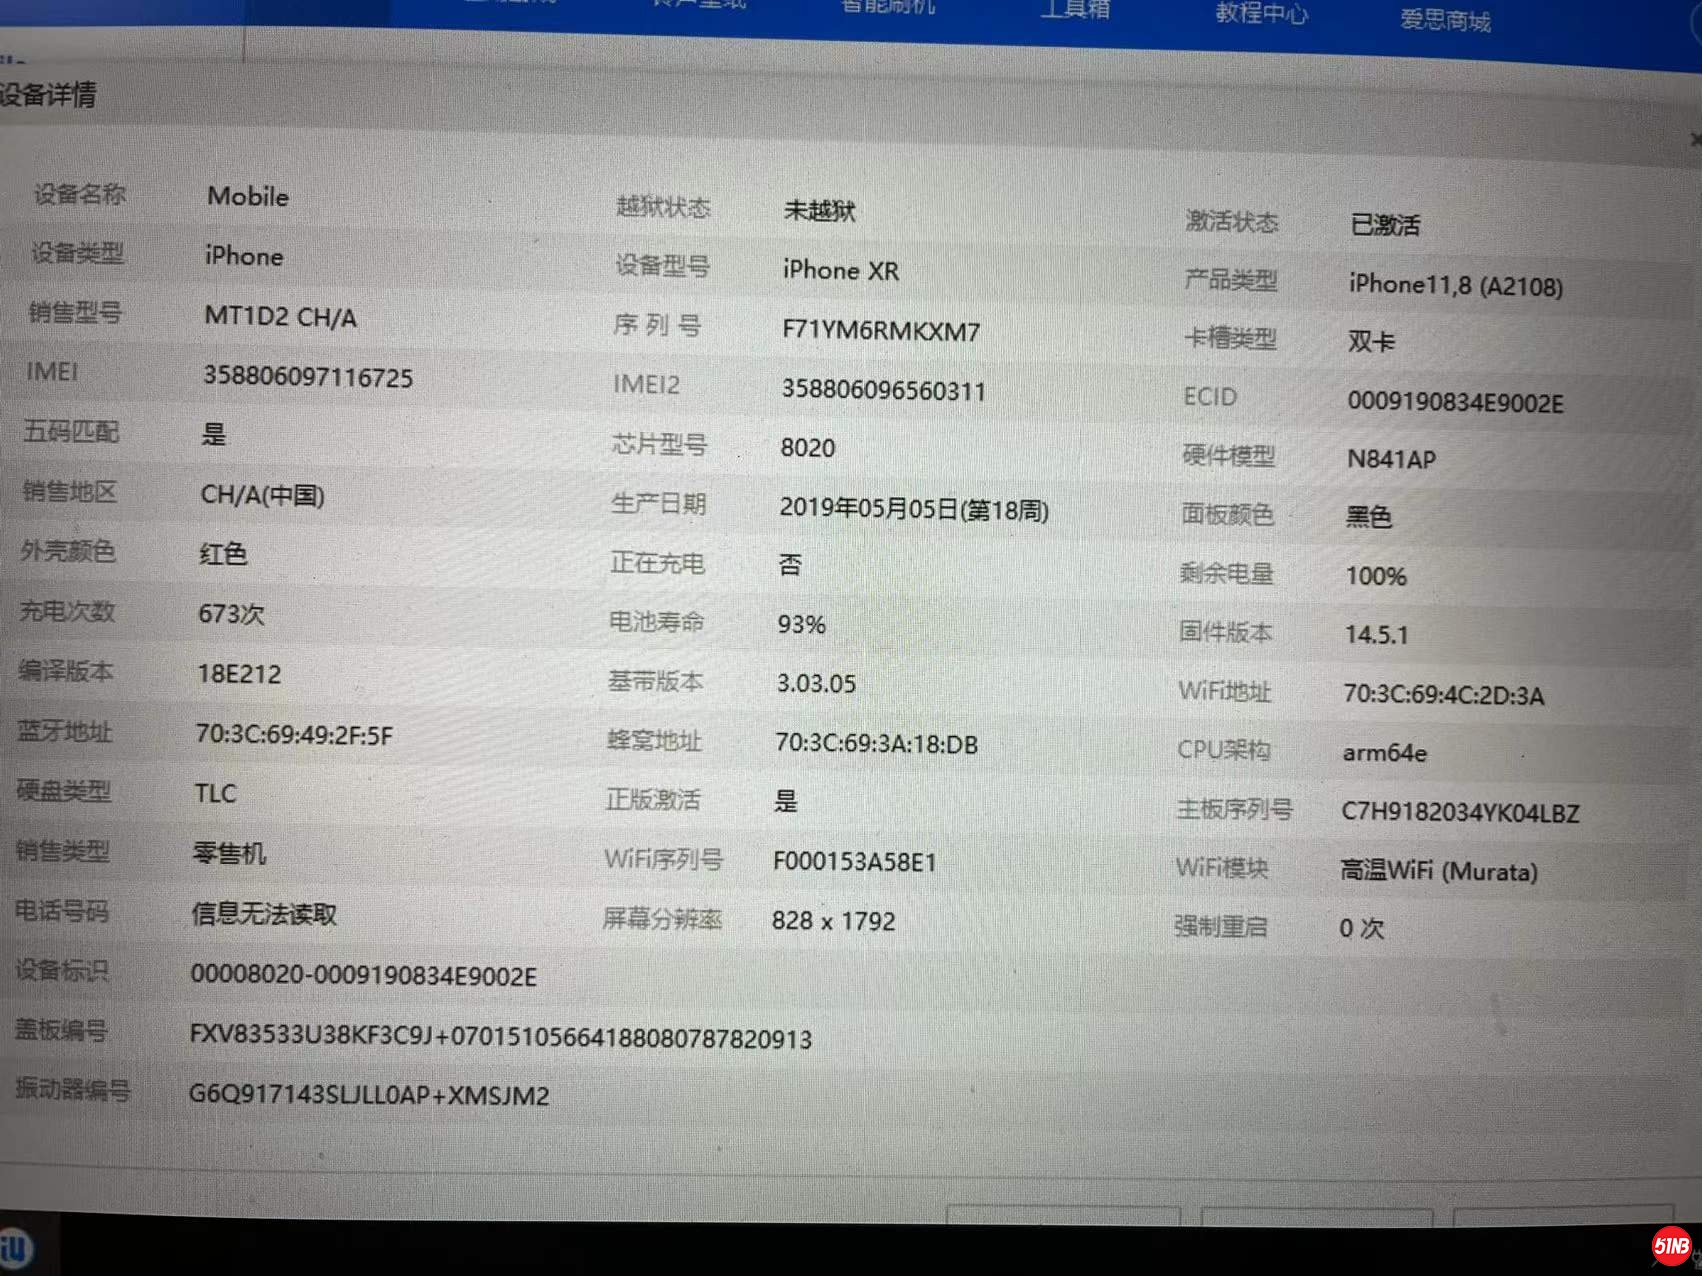Click the 正在充电 label

[x=657, y=564]
